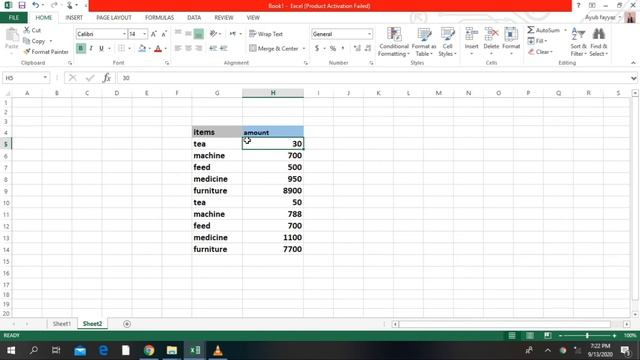This screenshot has height=360, width=640.
Task: Adjust the zoom slider handle
Action: click(587, 336)
